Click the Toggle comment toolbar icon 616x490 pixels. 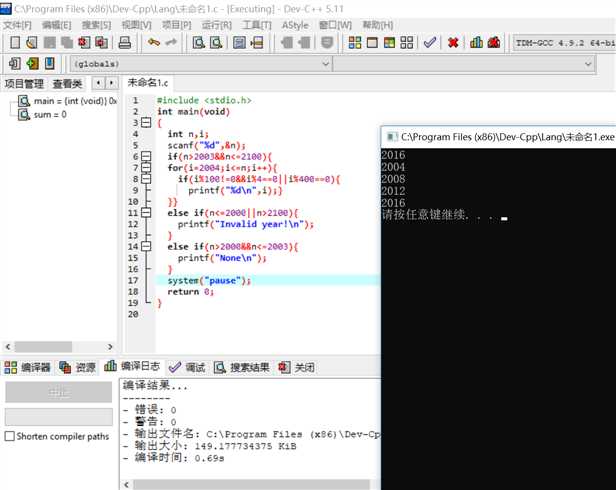click(327, 42)
